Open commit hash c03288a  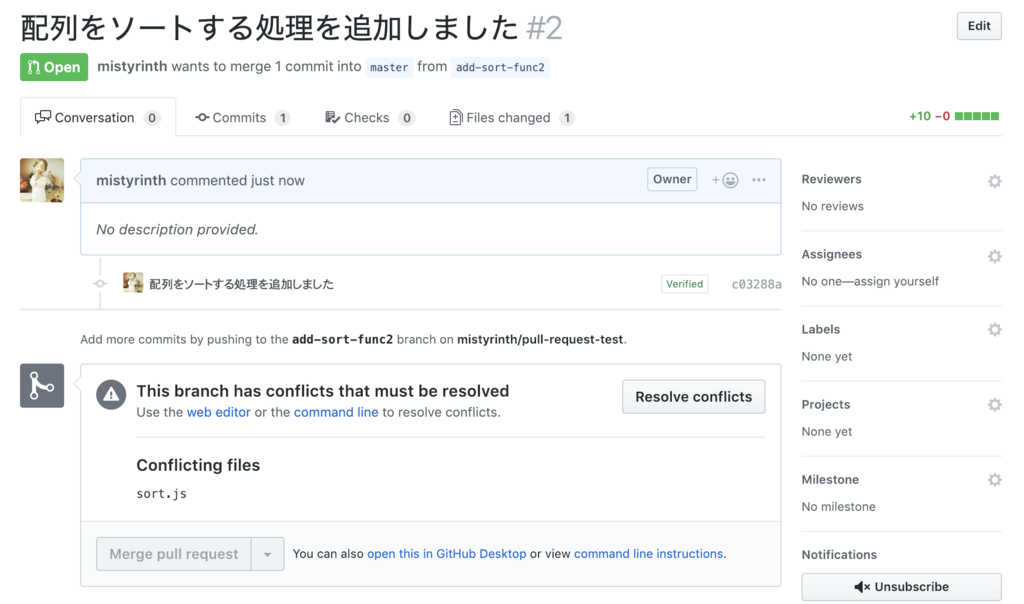tap(756, 283)
